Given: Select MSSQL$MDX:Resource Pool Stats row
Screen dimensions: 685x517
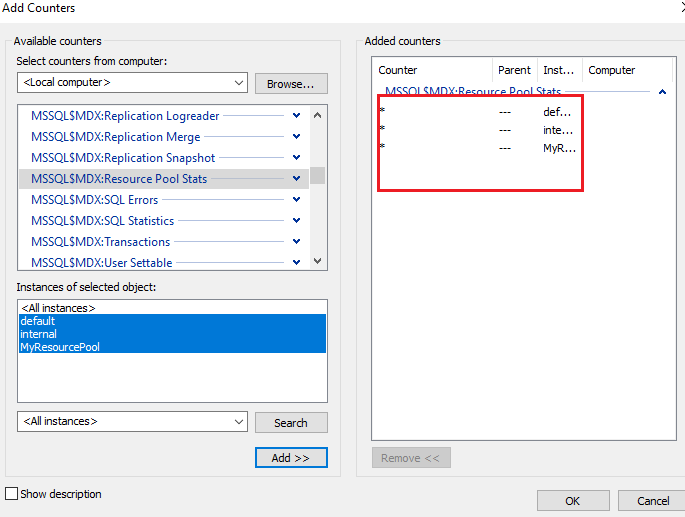Looking at the screenshot, I should pos(164,179).
